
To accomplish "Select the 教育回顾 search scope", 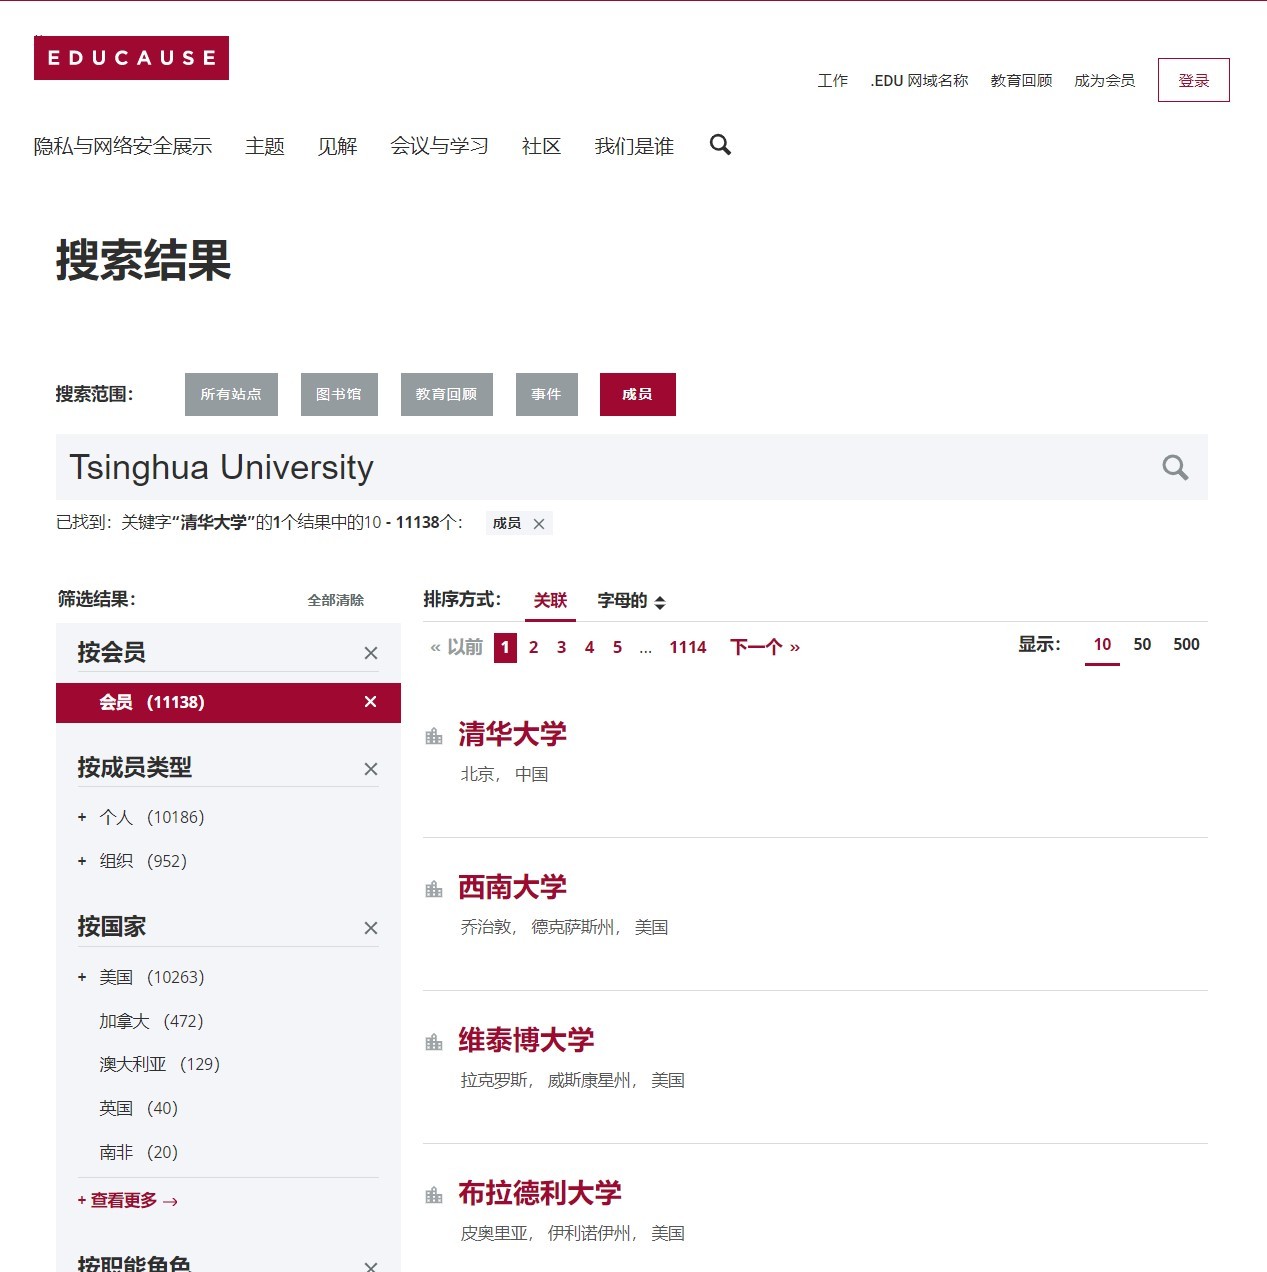I will (447, 394).
